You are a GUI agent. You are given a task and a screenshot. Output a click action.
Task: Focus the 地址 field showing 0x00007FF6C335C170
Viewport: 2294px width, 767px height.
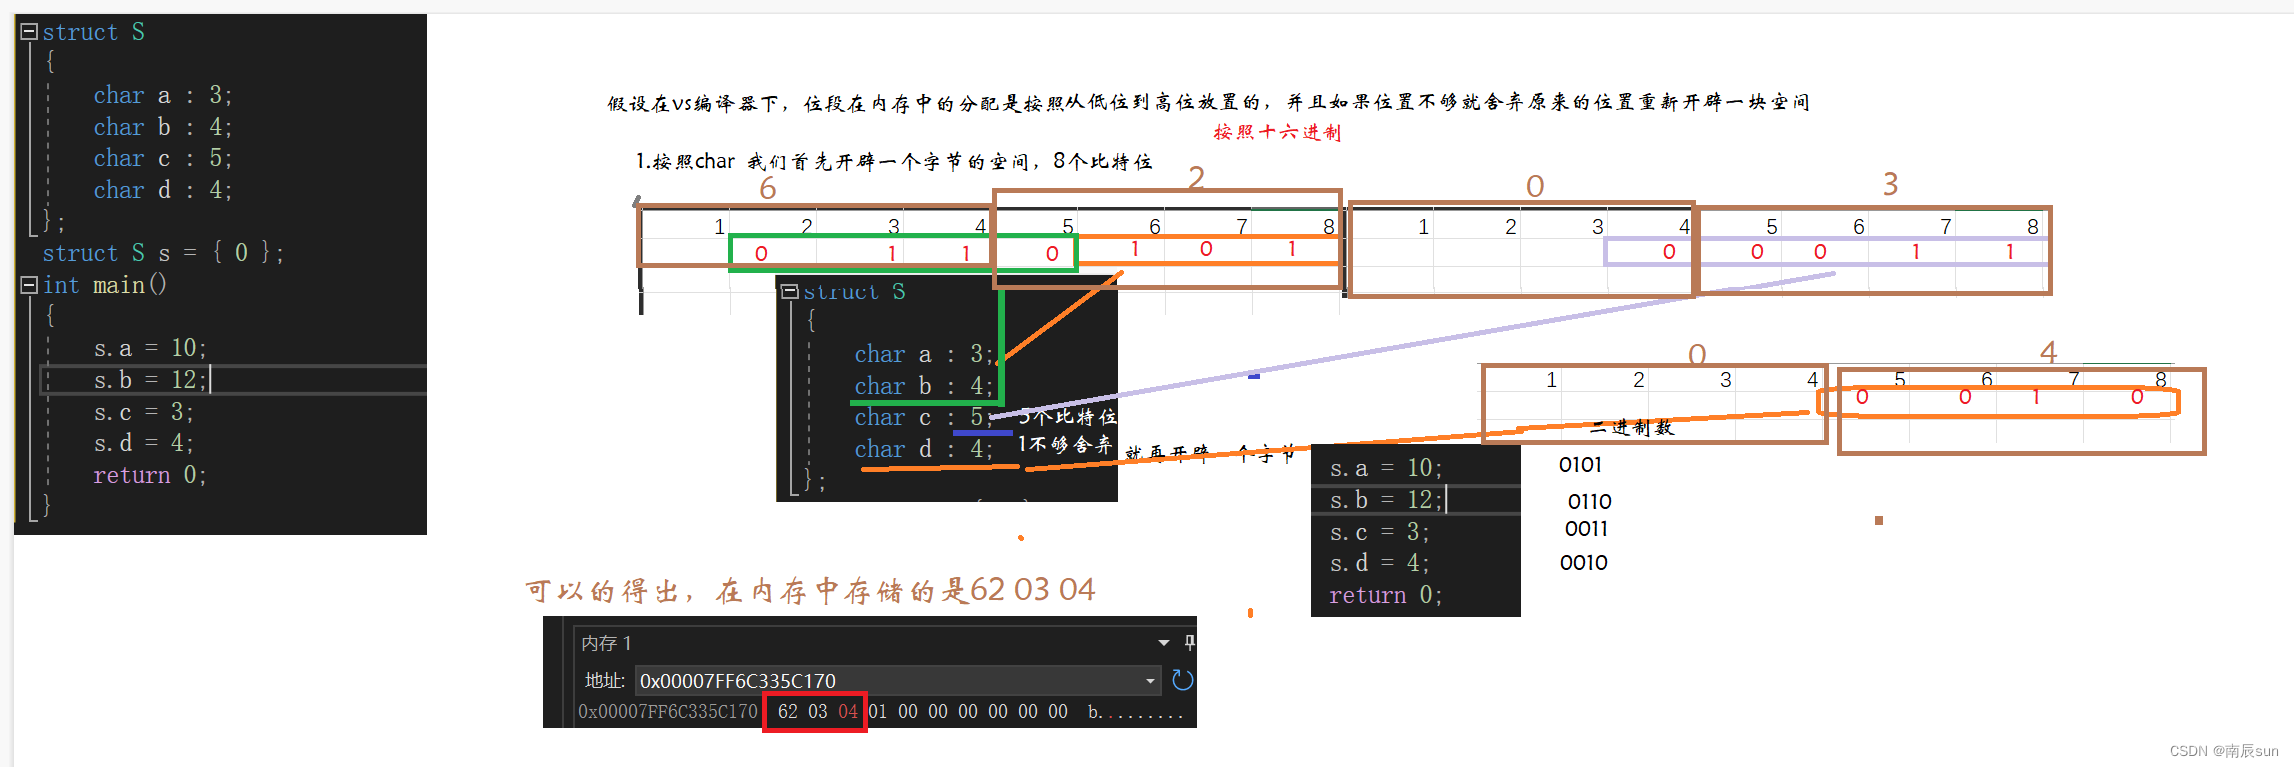897,681
